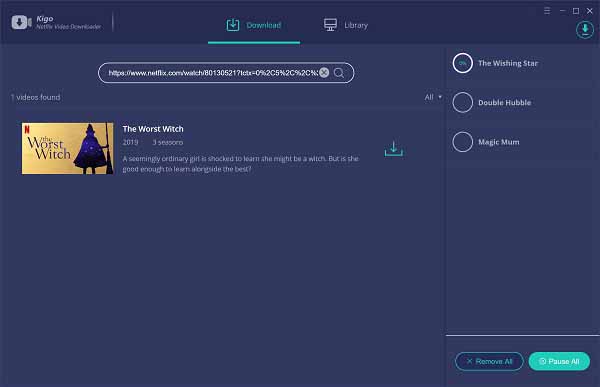Click the Double Hubble status circle
The image size is (600, 387).
463,103
